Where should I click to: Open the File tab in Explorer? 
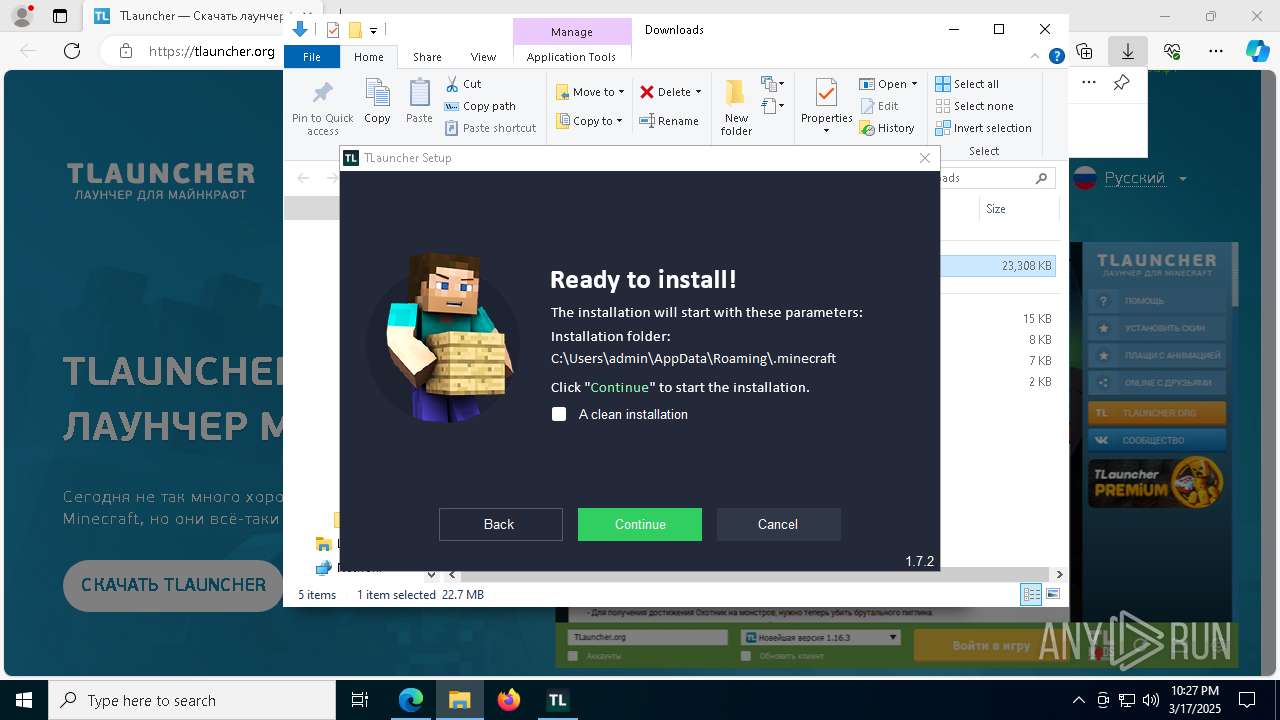312,57
